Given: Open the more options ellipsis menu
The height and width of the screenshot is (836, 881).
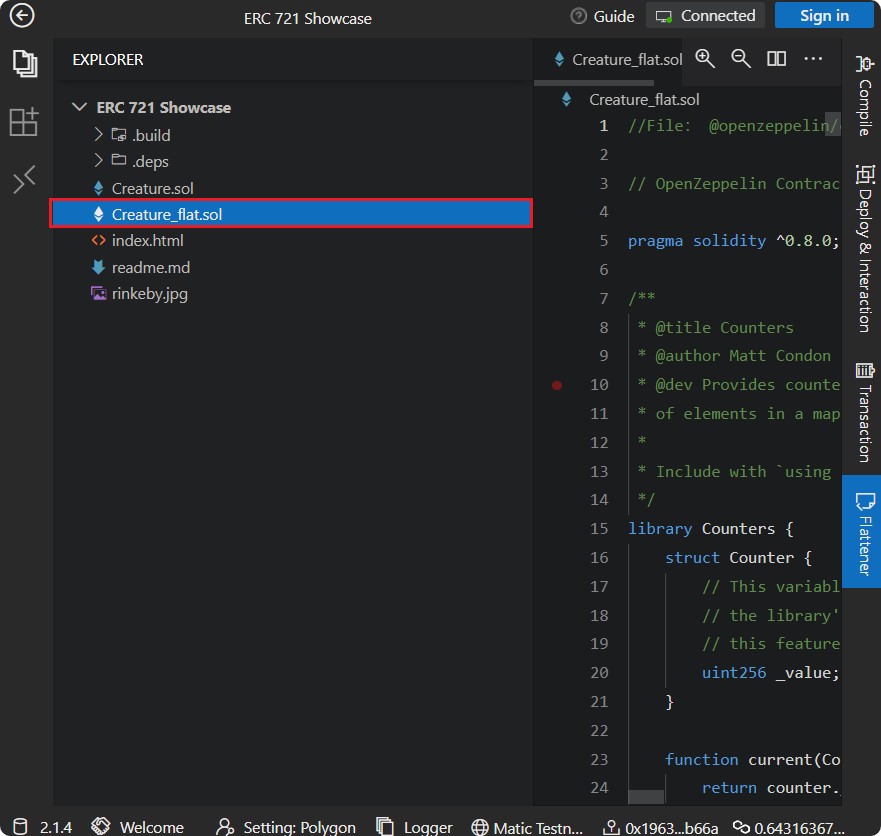Looking at the screenshot, I should (813, 59).
